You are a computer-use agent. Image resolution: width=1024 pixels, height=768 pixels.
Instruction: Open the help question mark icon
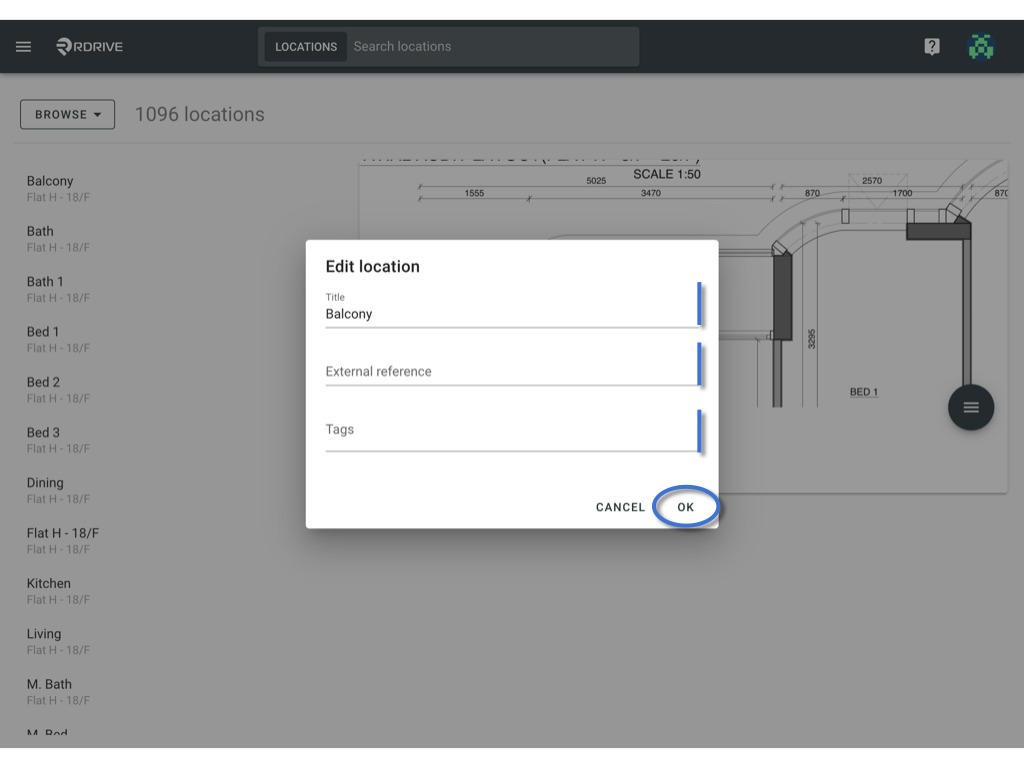tap(932, 46)
